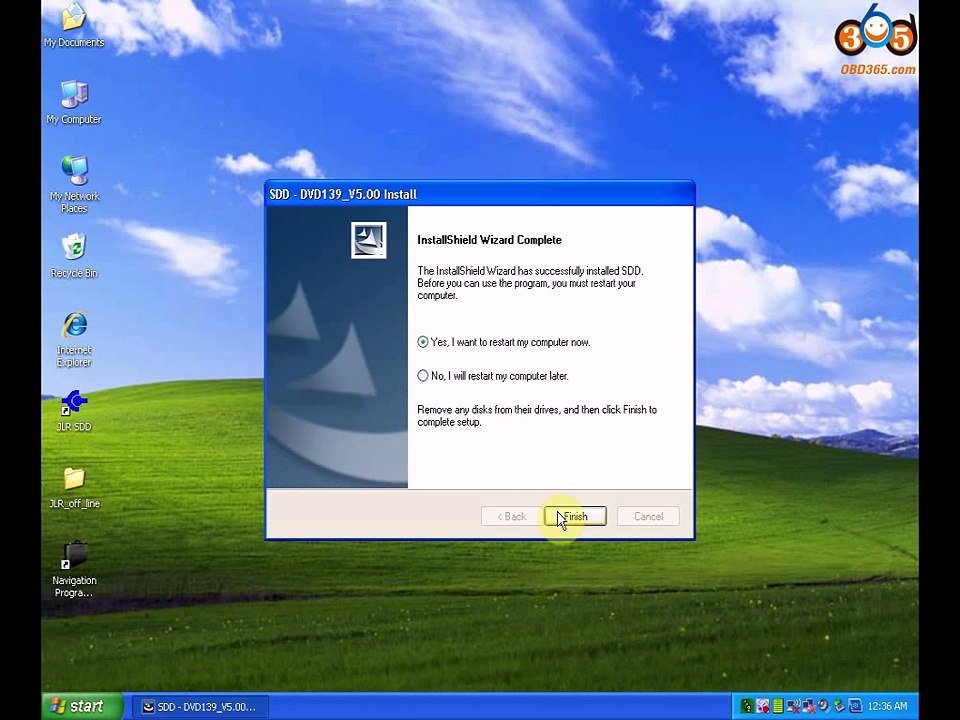
Task: Click the InstallShield logo icon in the wizard
Action: [369, 240]
